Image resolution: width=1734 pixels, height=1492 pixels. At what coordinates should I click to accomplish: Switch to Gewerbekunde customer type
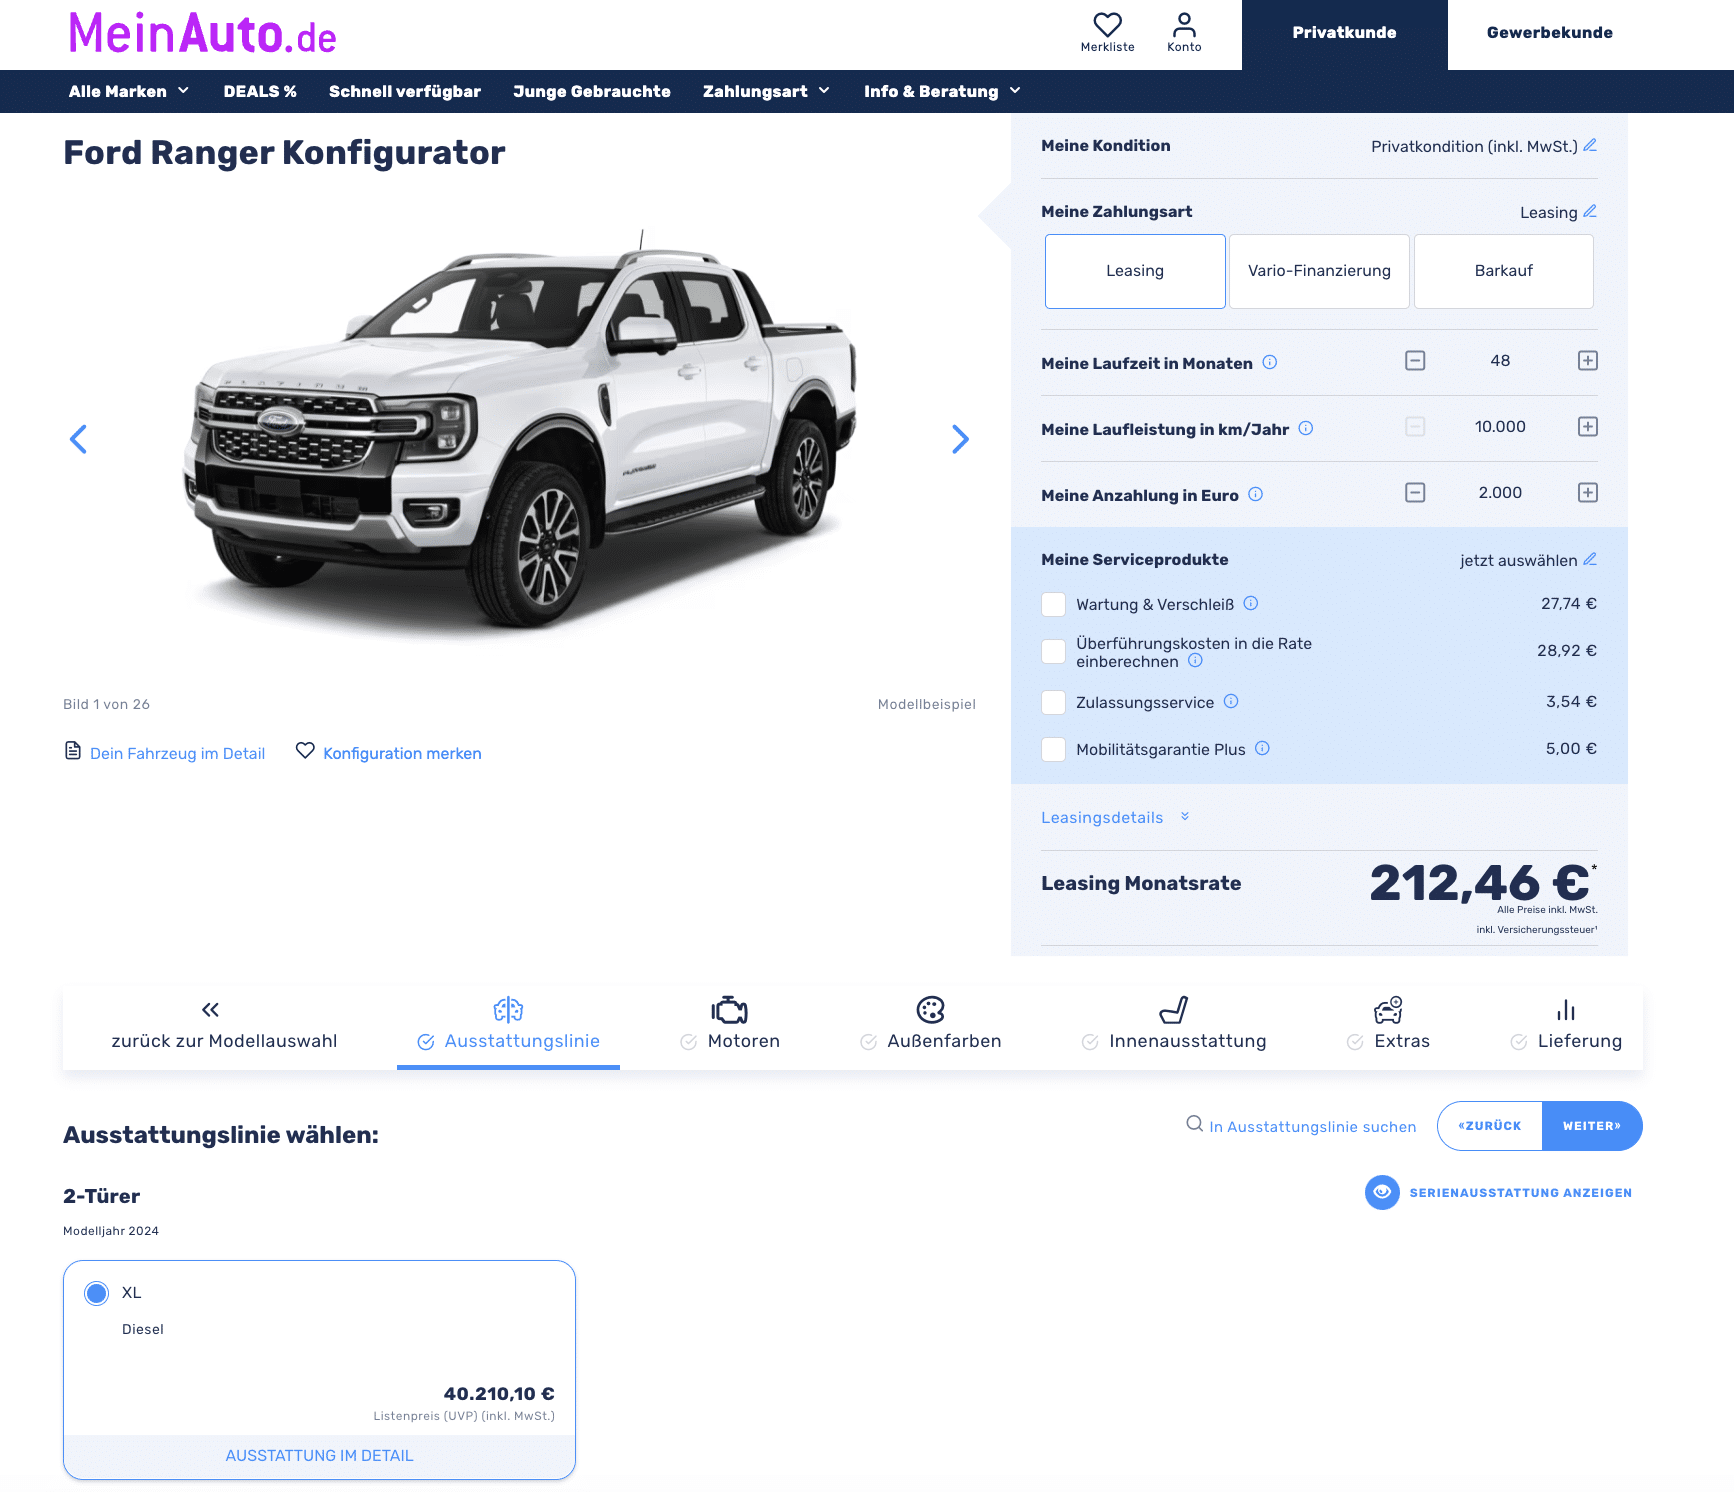click(1549, 33)
